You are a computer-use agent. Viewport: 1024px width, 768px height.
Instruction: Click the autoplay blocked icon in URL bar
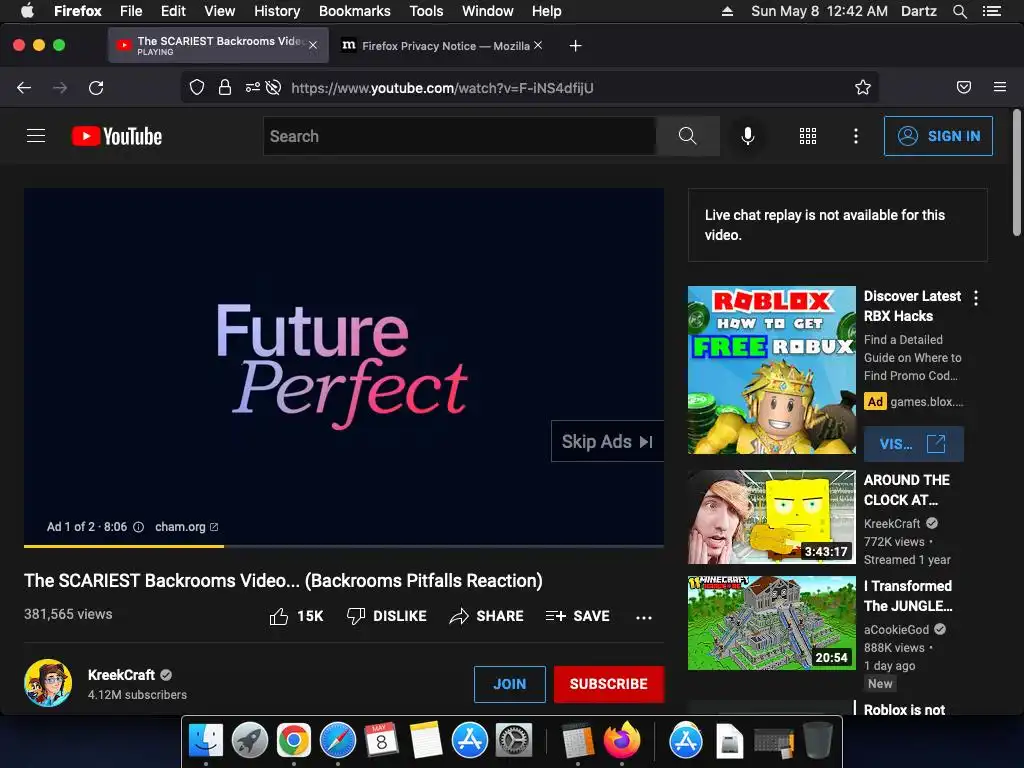pos(274,88)
